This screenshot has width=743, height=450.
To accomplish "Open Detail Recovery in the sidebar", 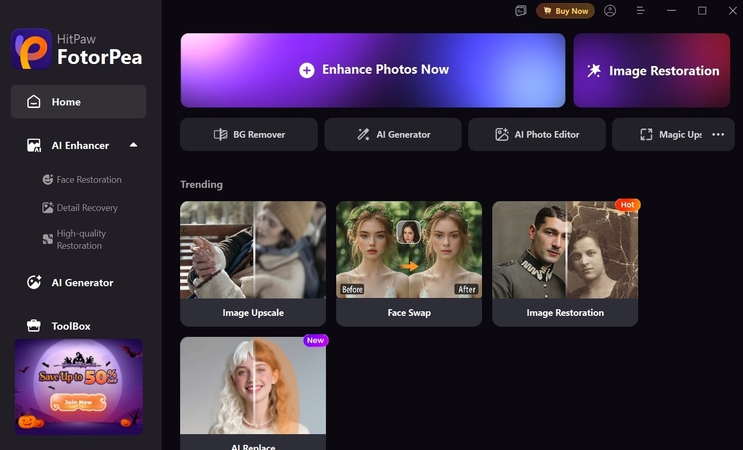I will point(80,207).
